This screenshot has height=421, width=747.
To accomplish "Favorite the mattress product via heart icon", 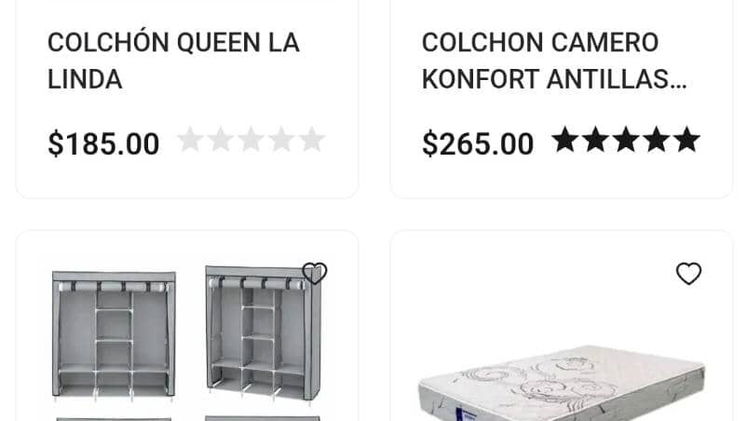I will [689, 273].
